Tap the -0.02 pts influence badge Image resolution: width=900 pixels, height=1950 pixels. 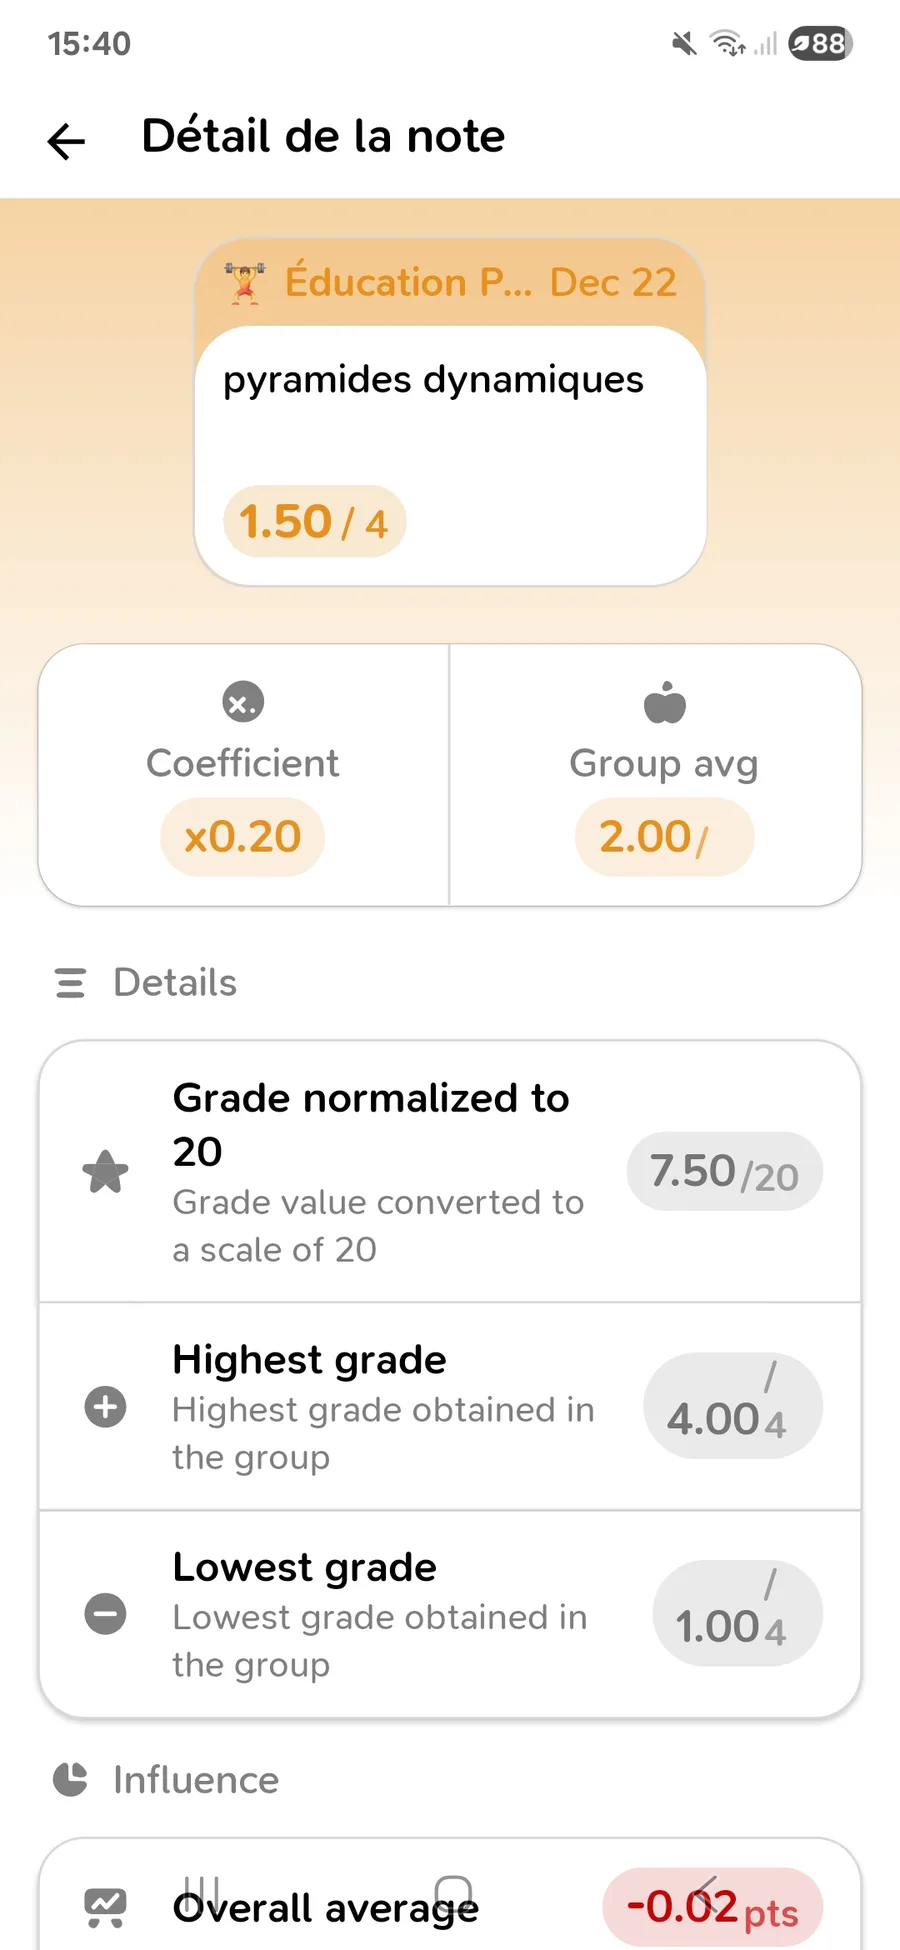coord(712,1907)
